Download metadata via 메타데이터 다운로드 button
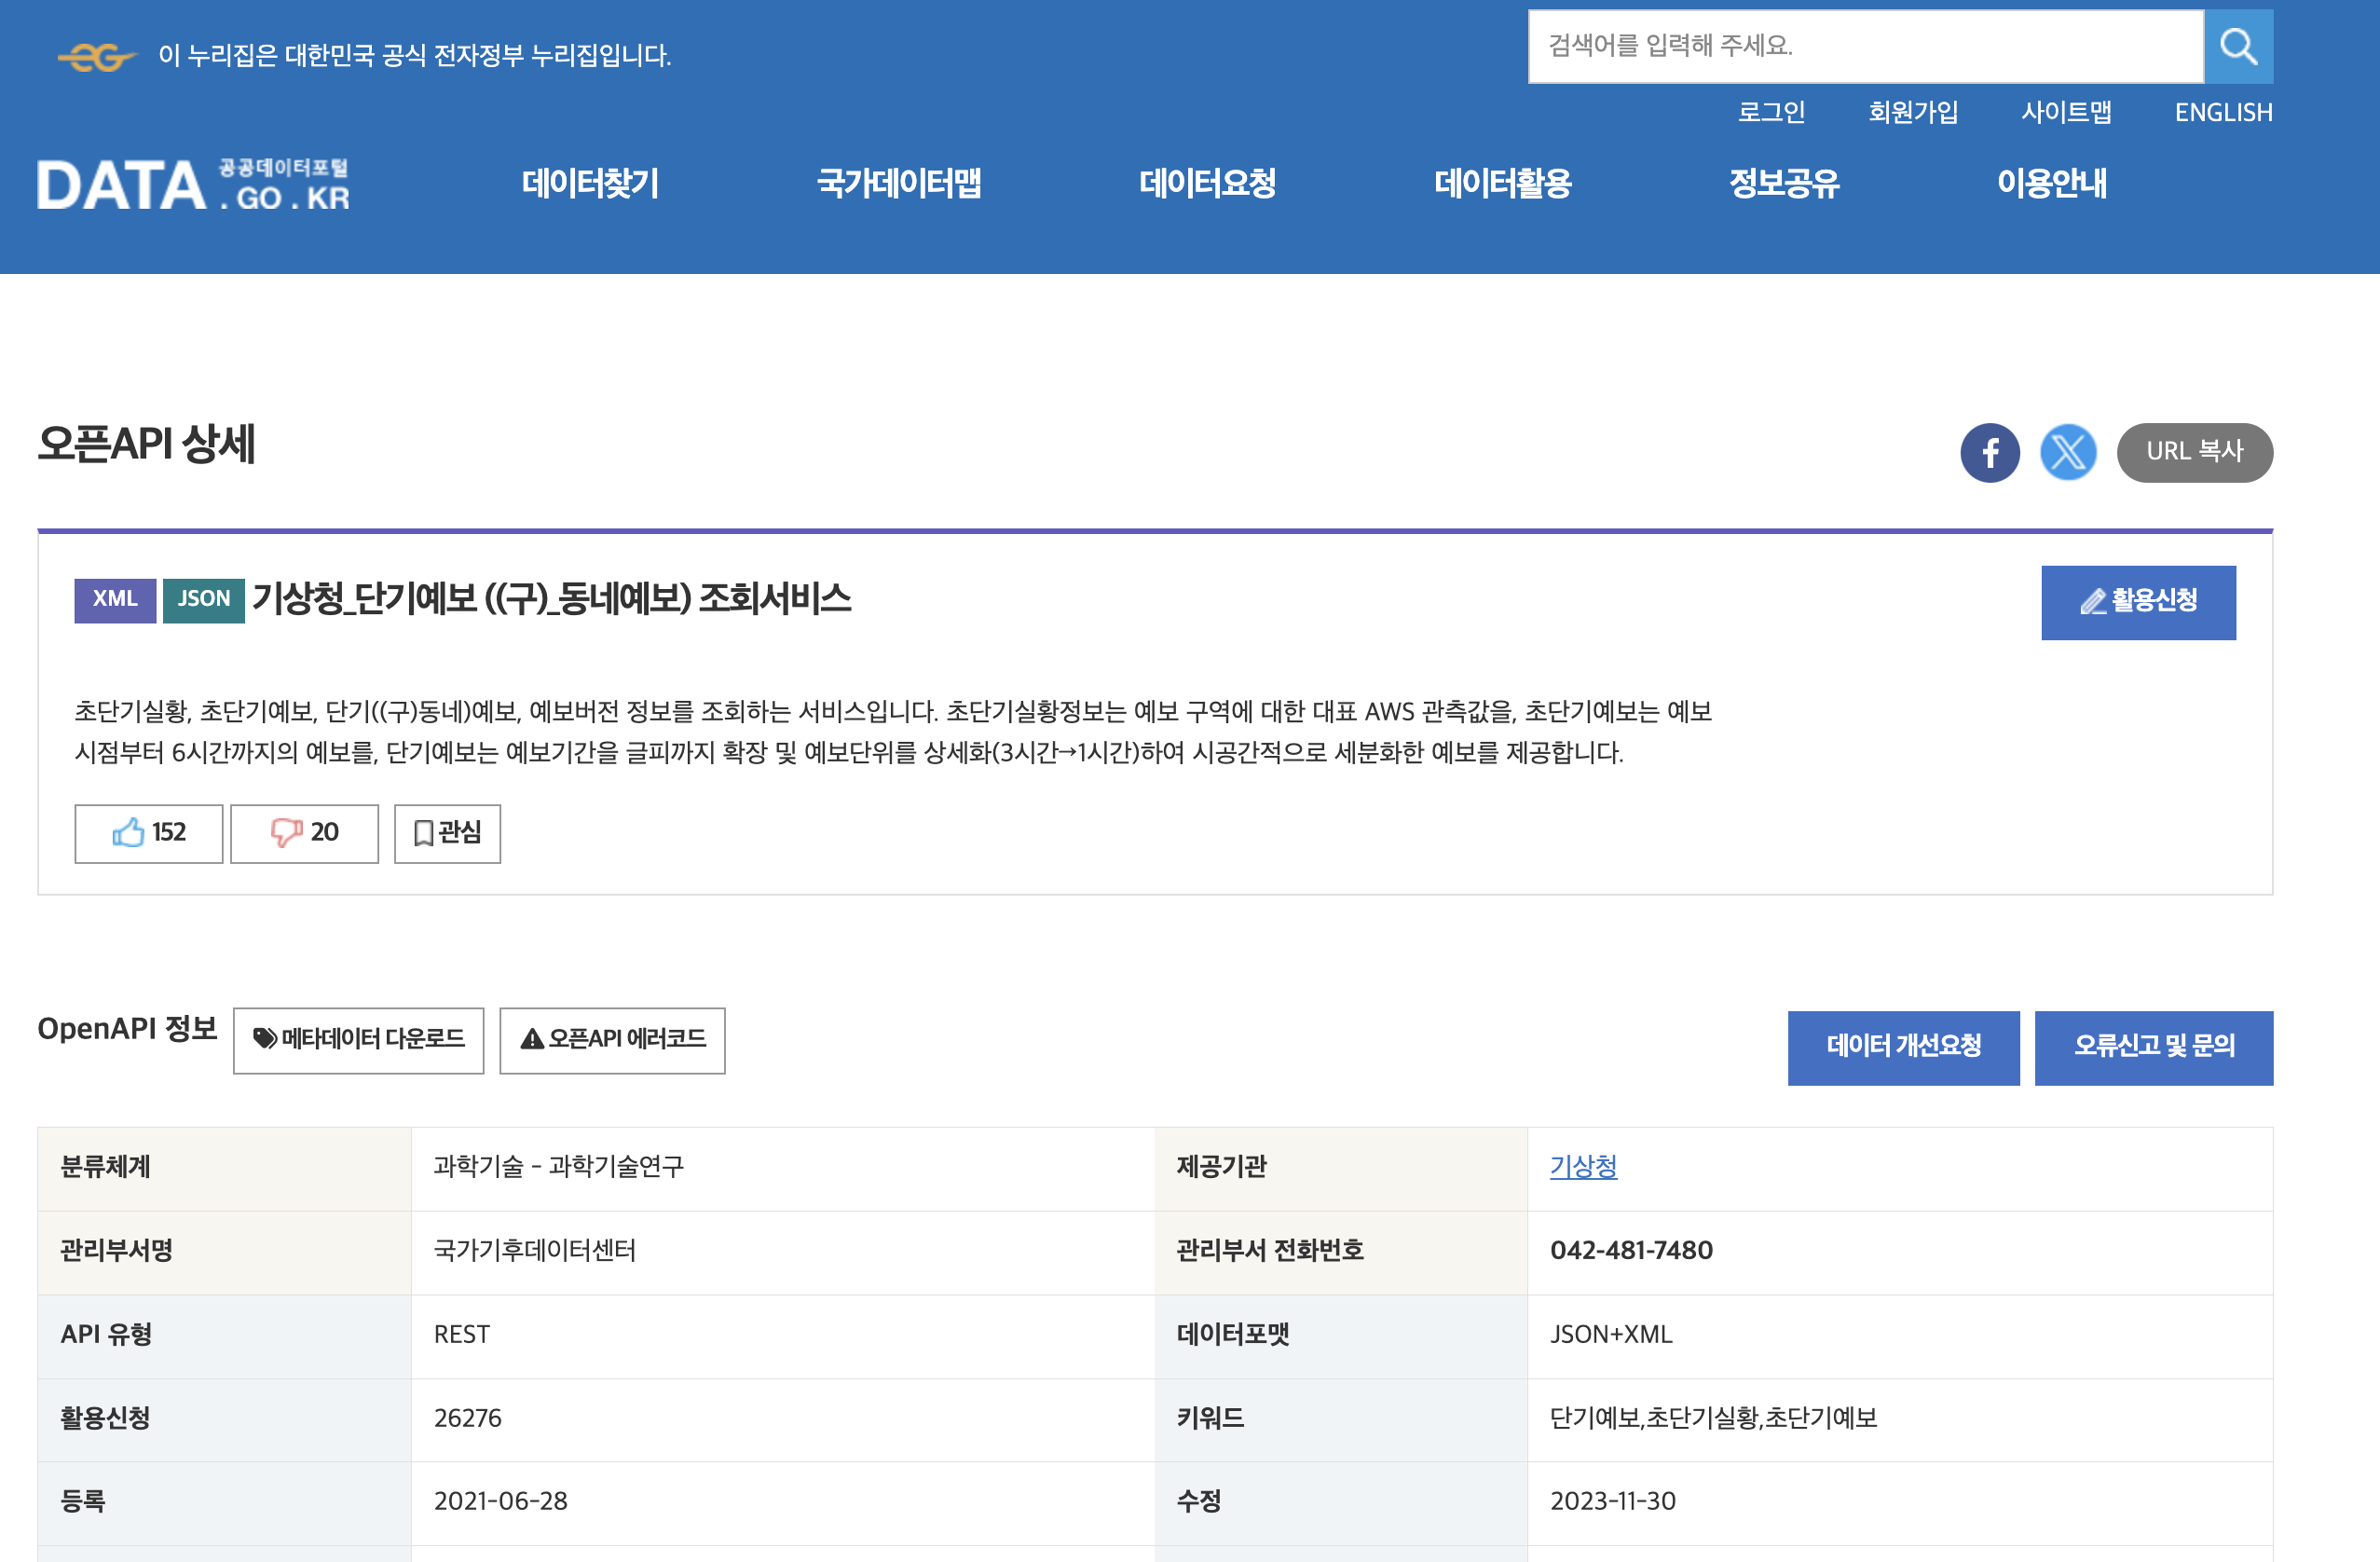This screenshot has height=1562, width=2380. click(358, 1040)
